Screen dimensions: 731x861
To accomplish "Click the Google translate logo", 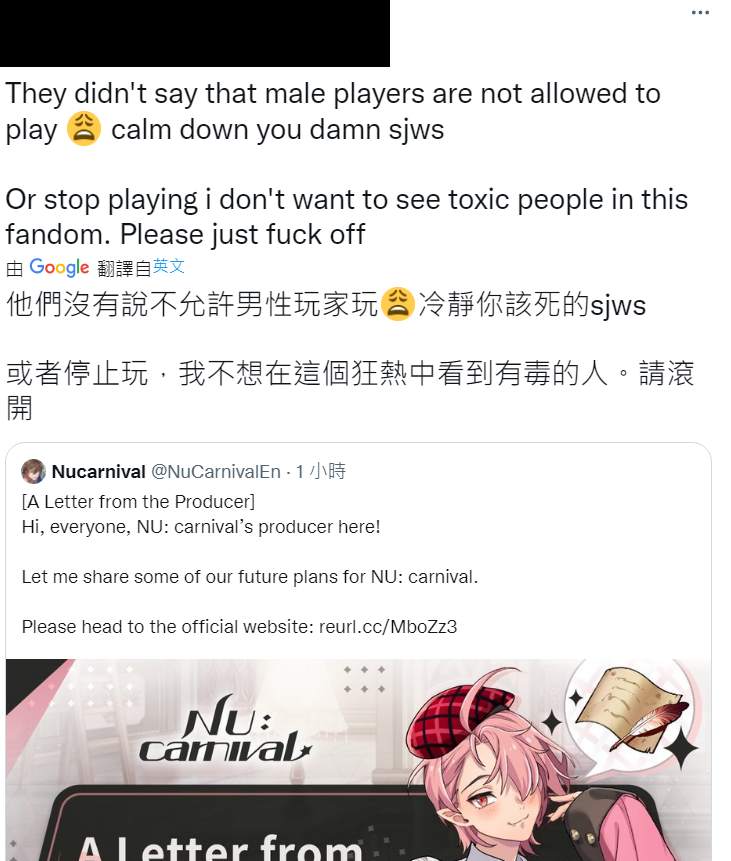I will click(59, 267).
